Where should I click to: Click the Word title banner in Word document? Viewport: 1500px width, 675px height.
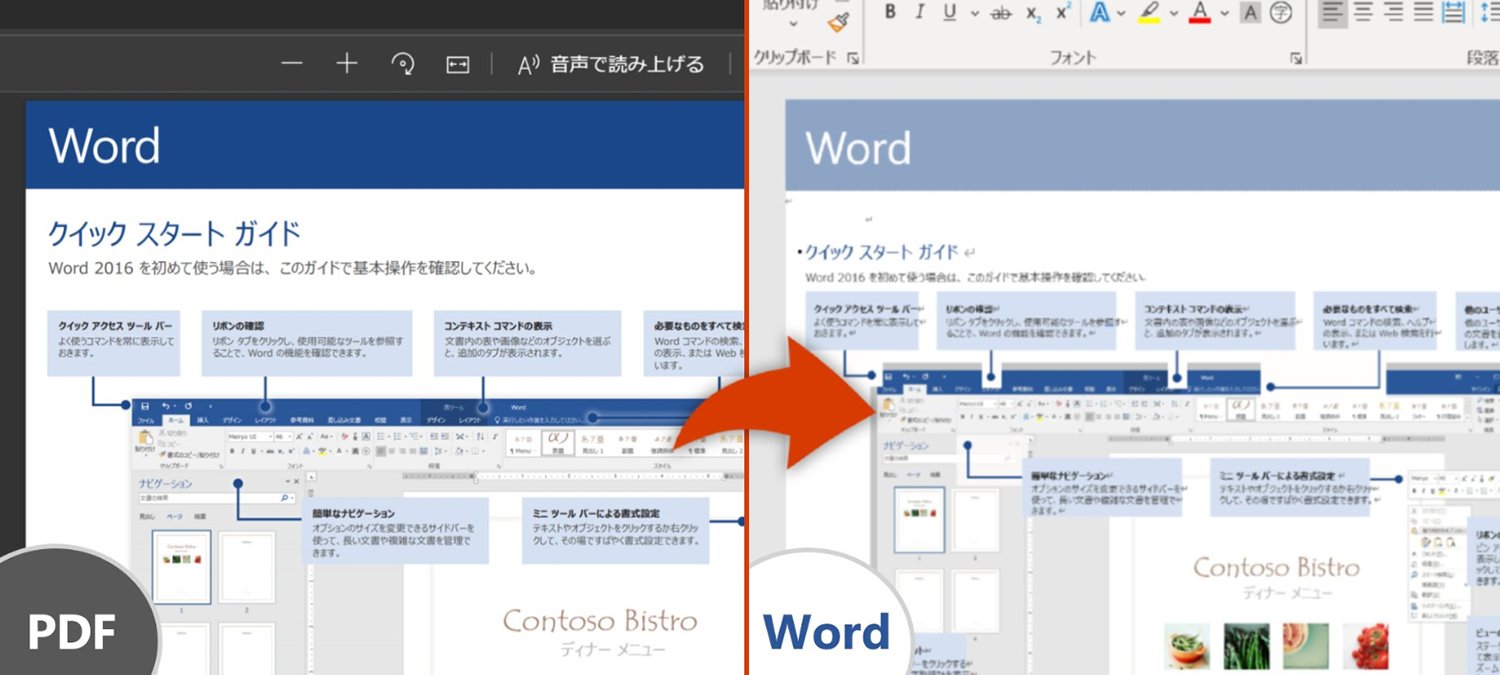click(x=1142, y=145)
